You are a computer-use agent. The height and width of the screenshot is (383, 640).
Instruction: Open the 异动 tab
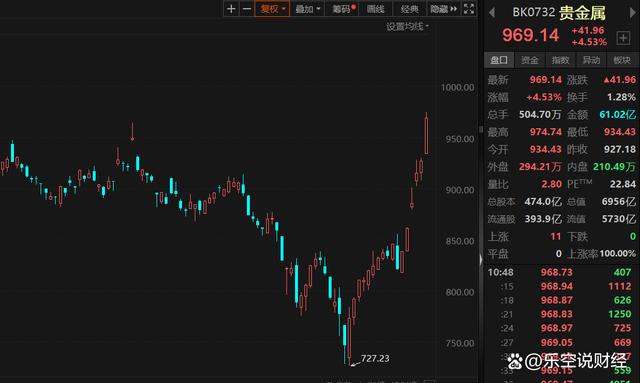[x=591, y=60]
